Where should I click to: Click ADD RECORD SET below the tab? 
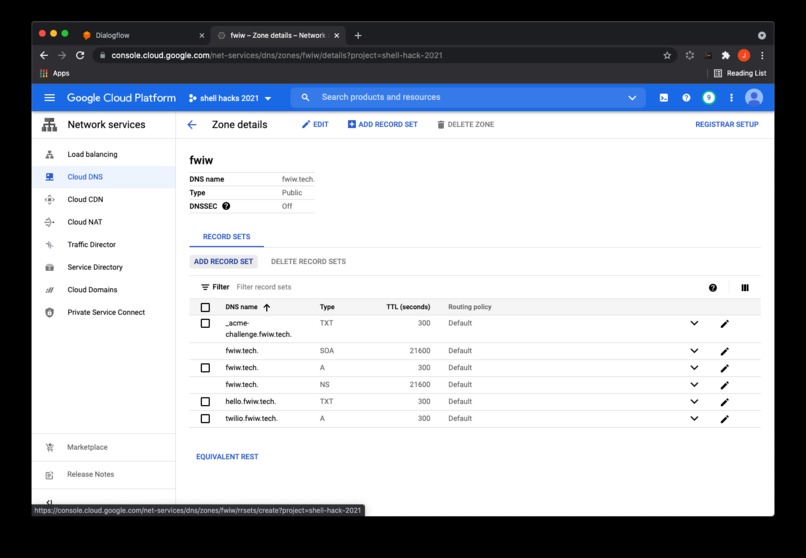tap(224, 262)
